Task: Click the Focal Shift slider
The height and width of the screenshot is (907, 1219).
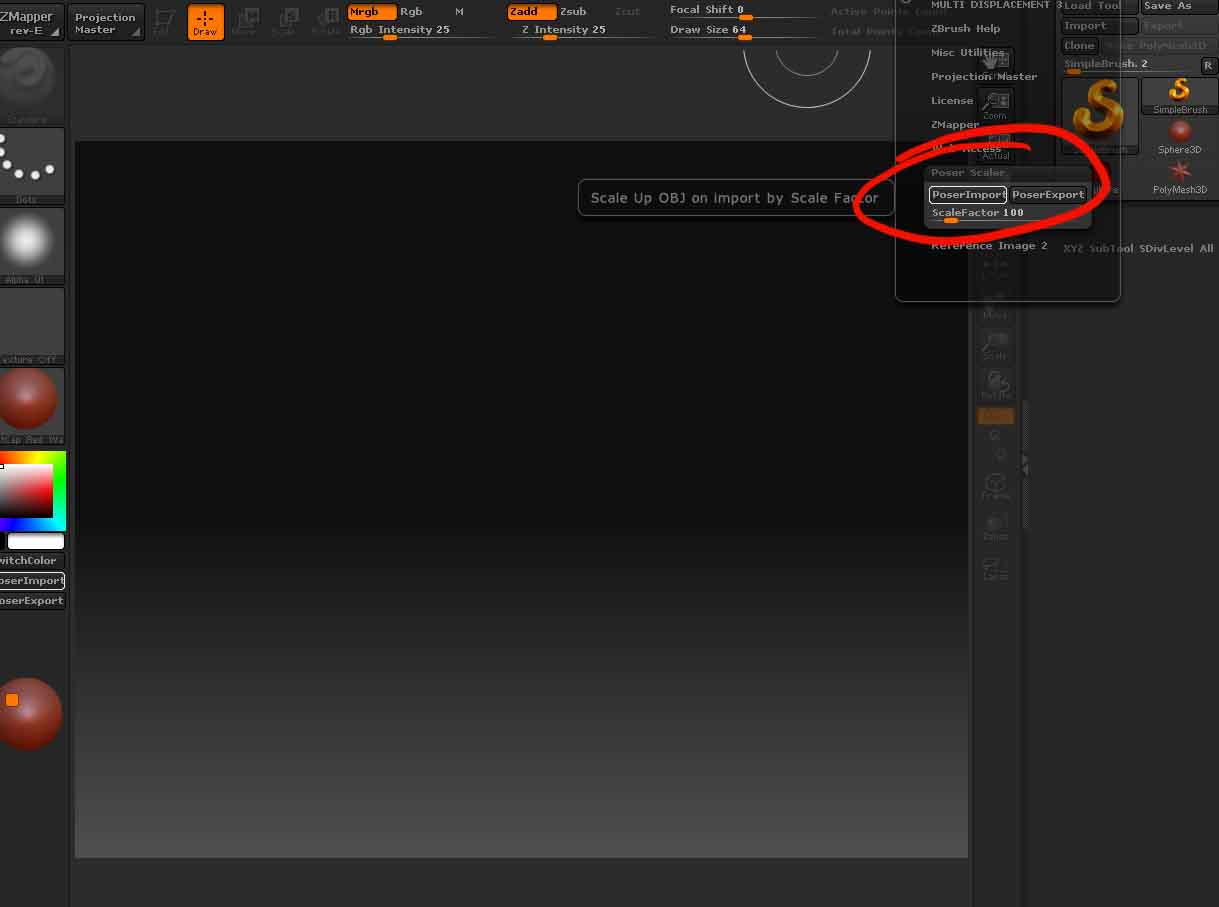Action: (x=741, y=11)
